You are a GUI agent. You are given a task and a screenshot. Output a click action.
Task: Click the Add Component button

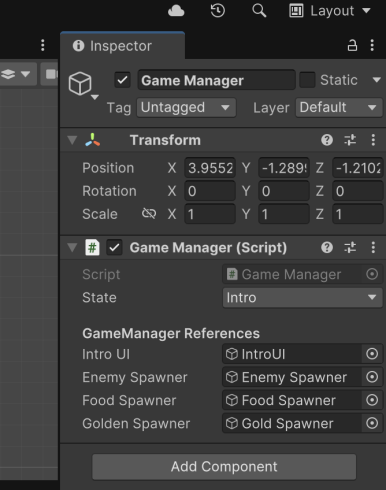pos(224,467)
